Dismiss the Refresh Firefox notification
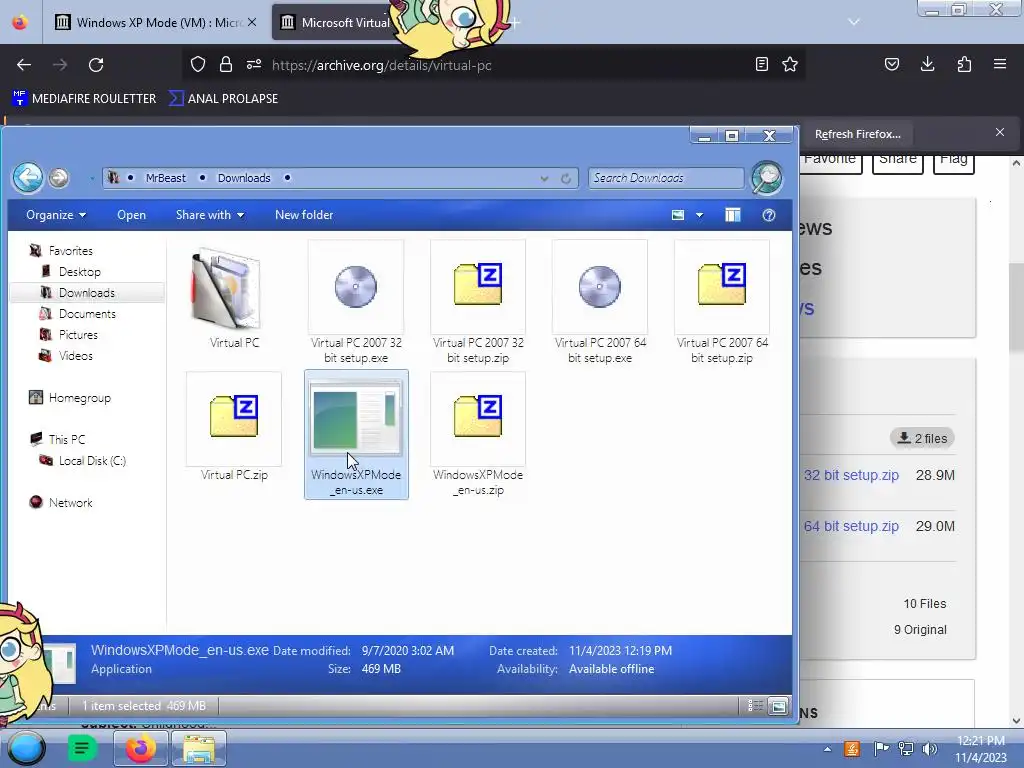This screenshot has width=1024, height=768. click(1000, 133)
